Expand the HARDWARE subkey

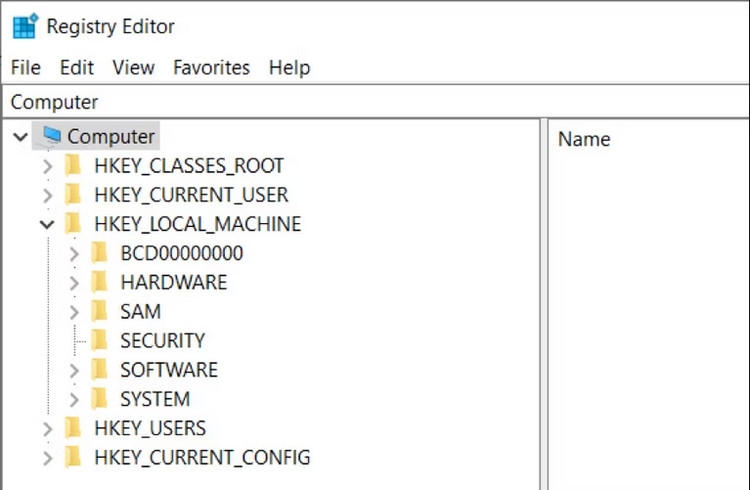coord(74,283)
